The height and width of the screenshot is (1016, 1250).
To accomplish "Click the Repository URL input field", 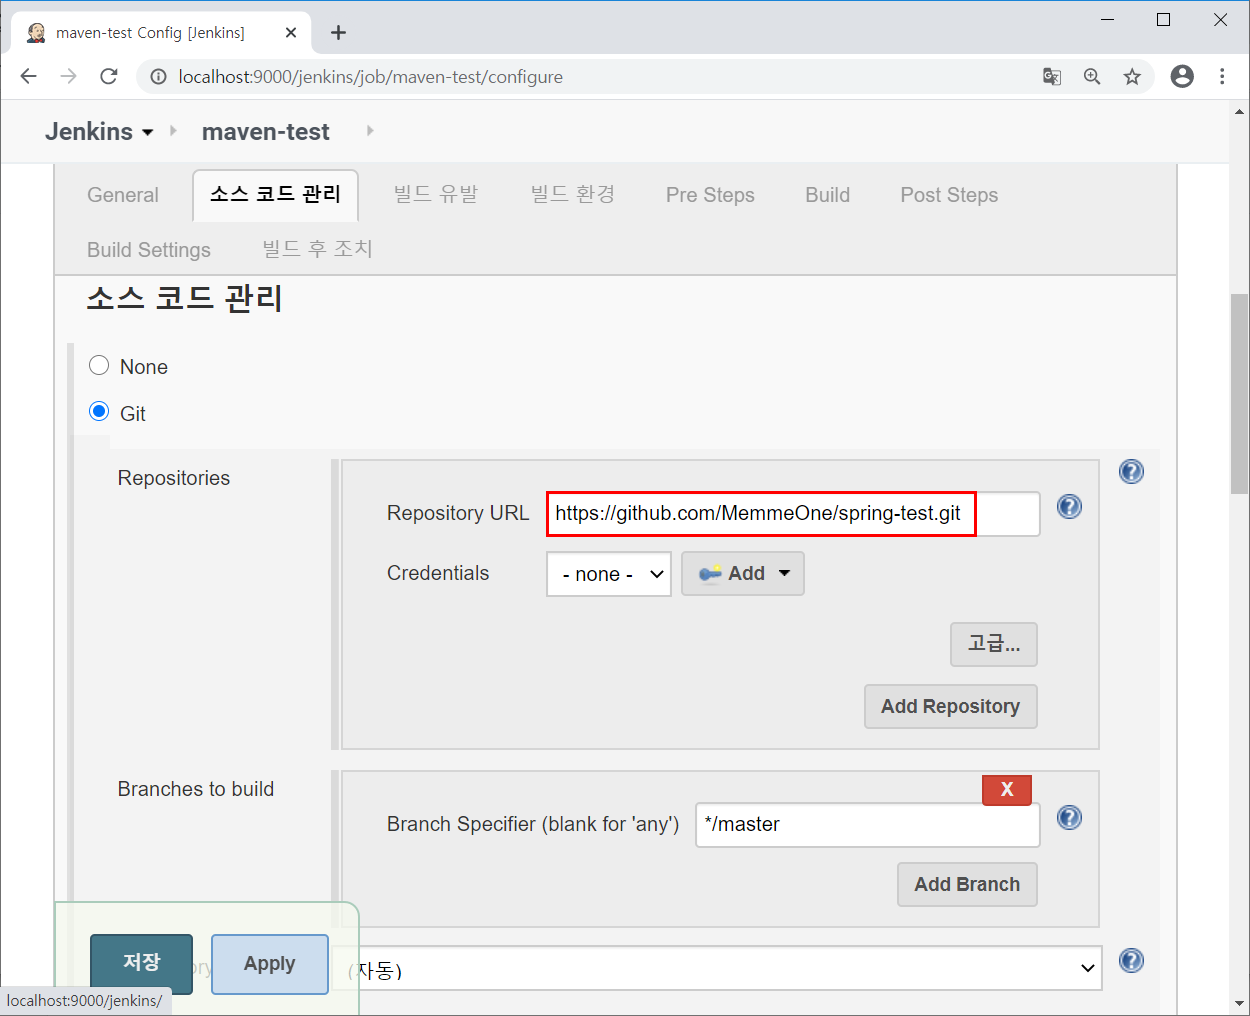I will tap(793, 514).
